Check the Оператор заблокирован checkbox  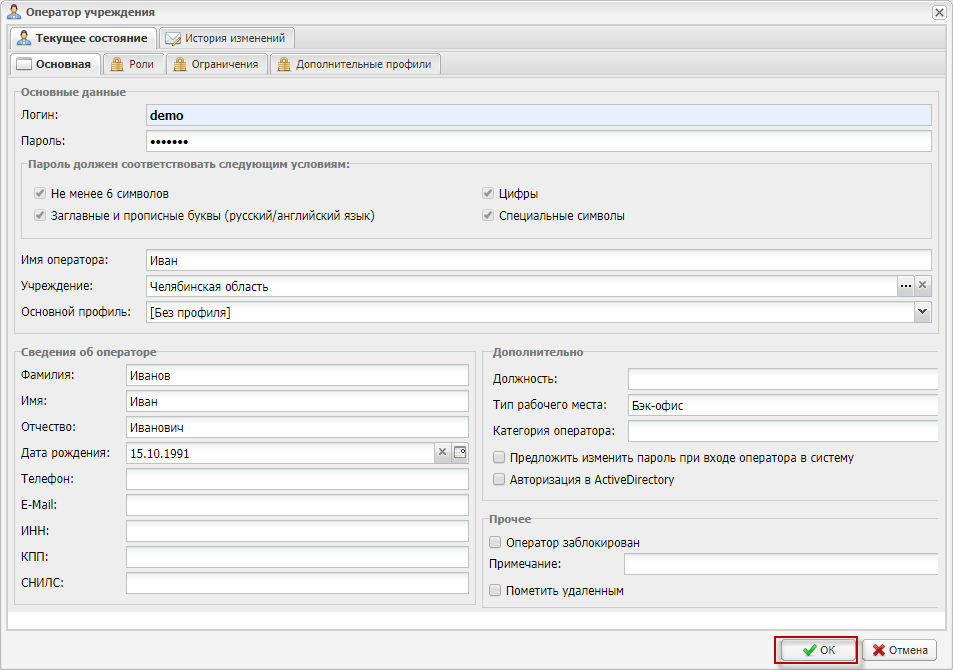(x=495, y=543)
